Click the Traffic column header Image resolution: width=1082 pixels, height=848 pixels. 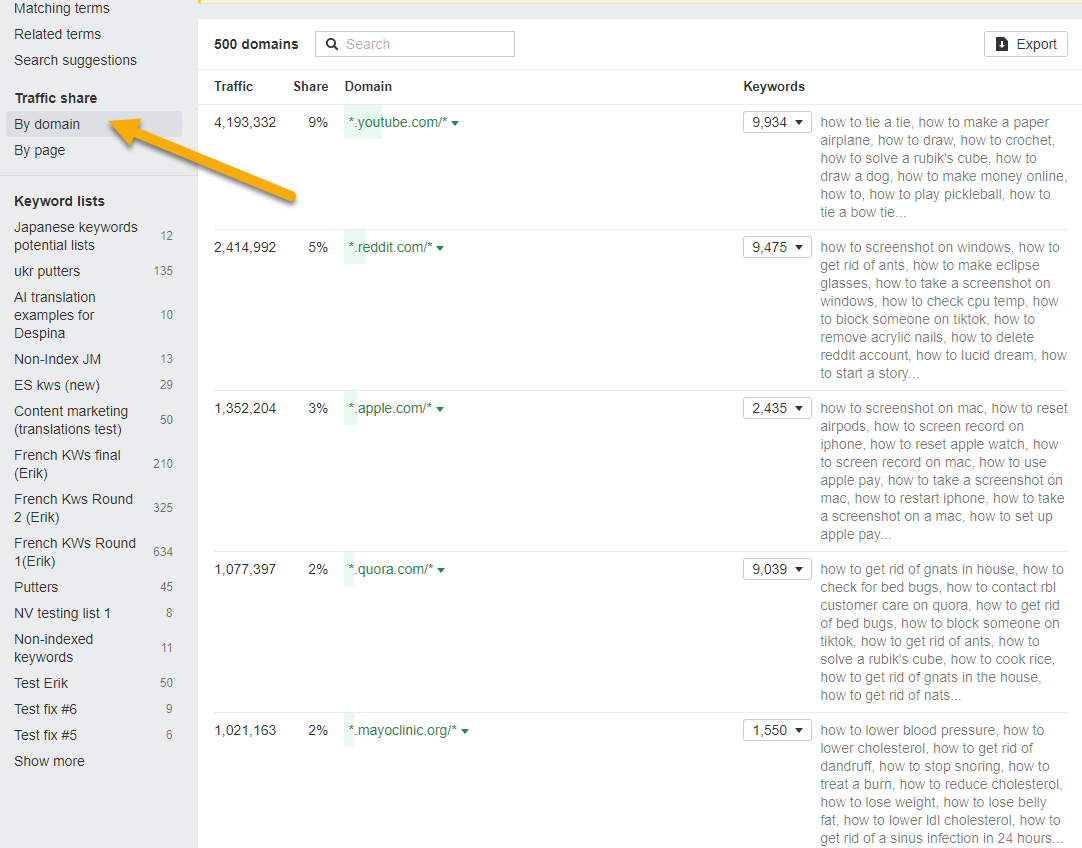pyautogui.click(x=233, y=86)
